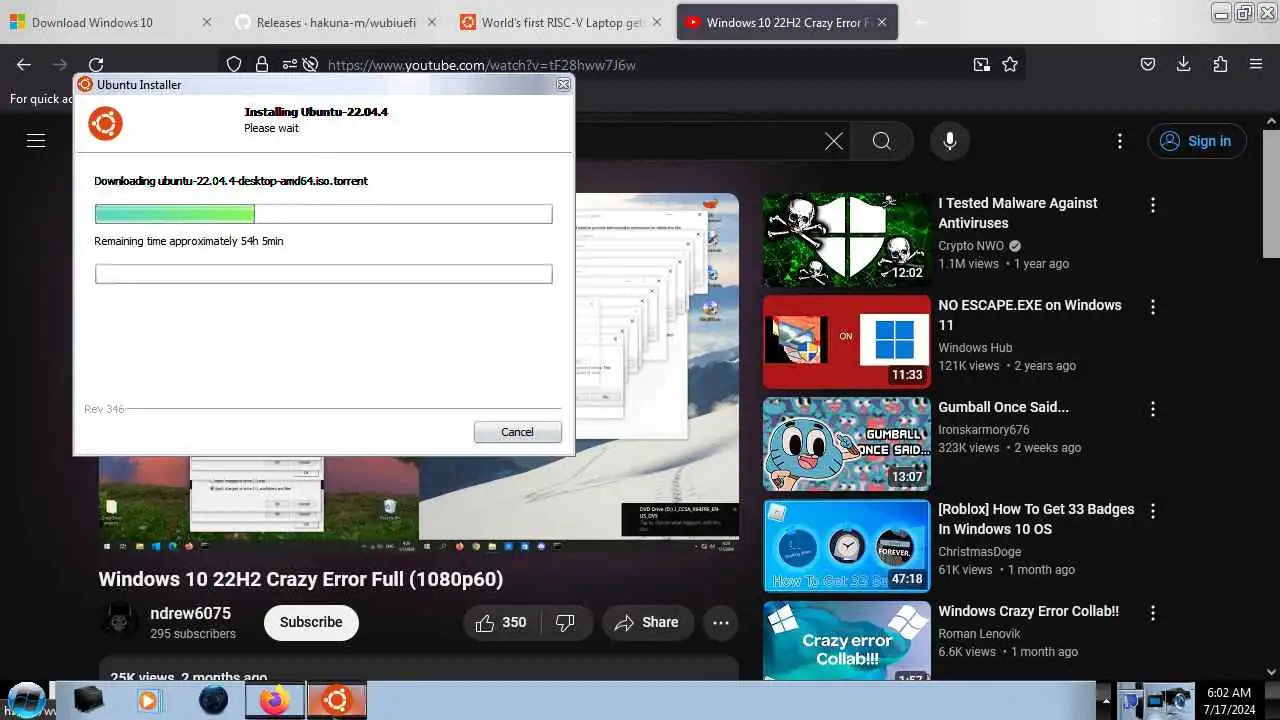
Task: Open Ubuntu Installer taskbar button
Action: pyautogui.click(x=336, y=700)
